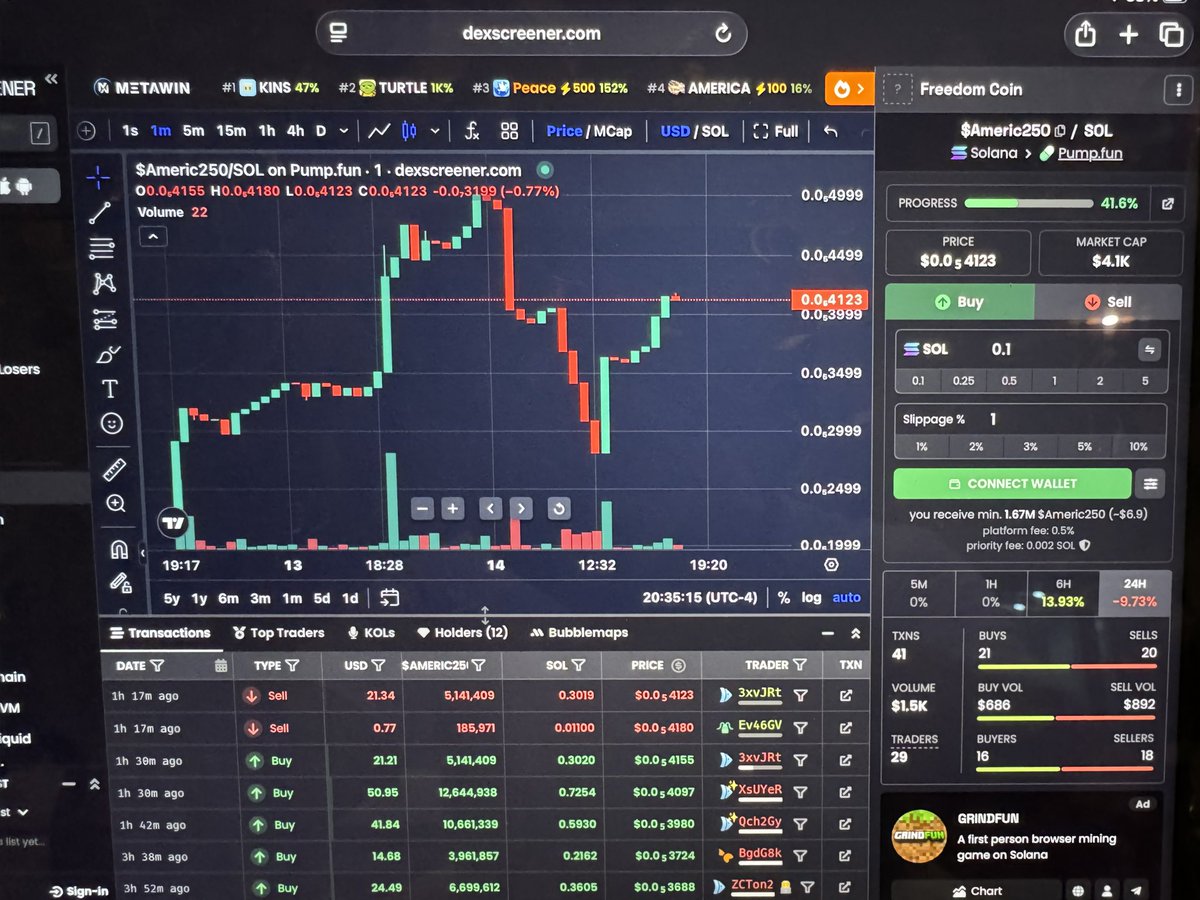This screenshot has height=900, width=1200.
Task: Open the Freedom Coin three-dot menu
Action: coord(1177,89)
